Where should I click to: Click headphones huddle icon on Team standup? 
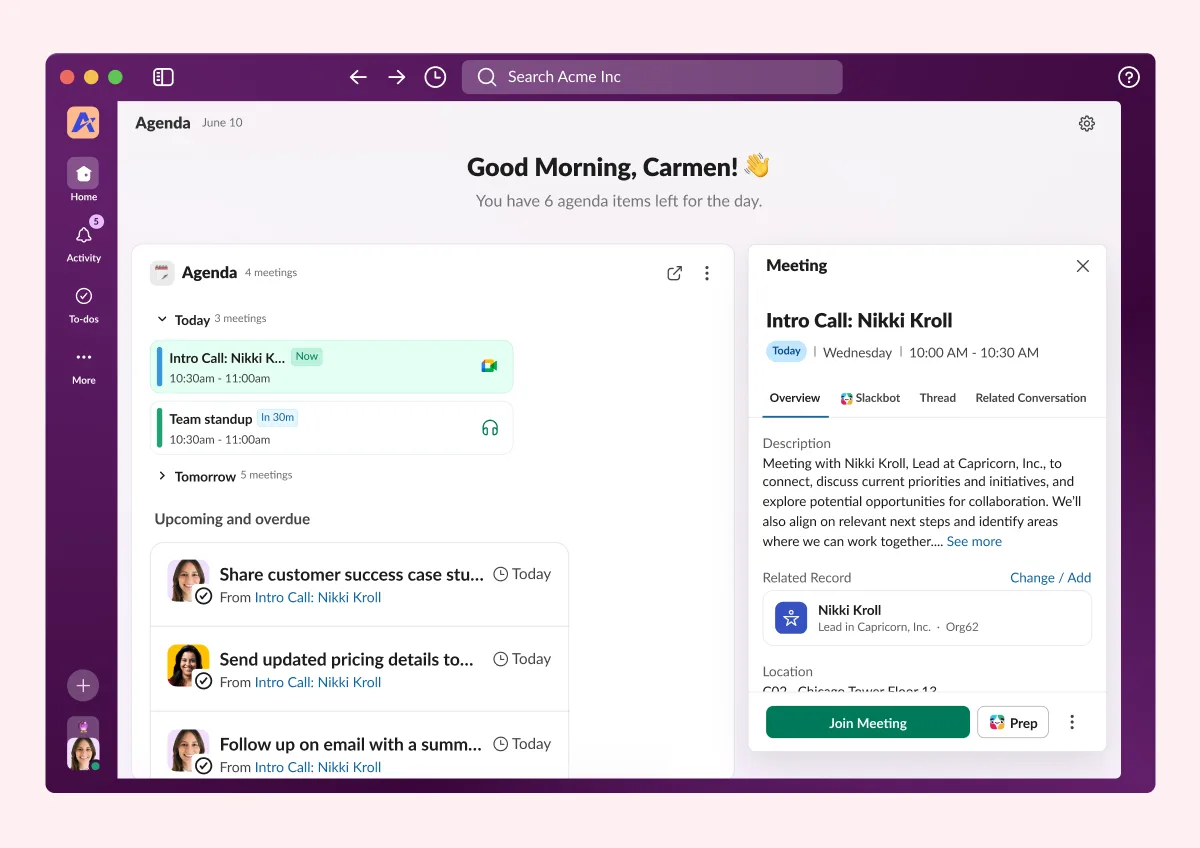pyautogui.click(x=490, y=428)
